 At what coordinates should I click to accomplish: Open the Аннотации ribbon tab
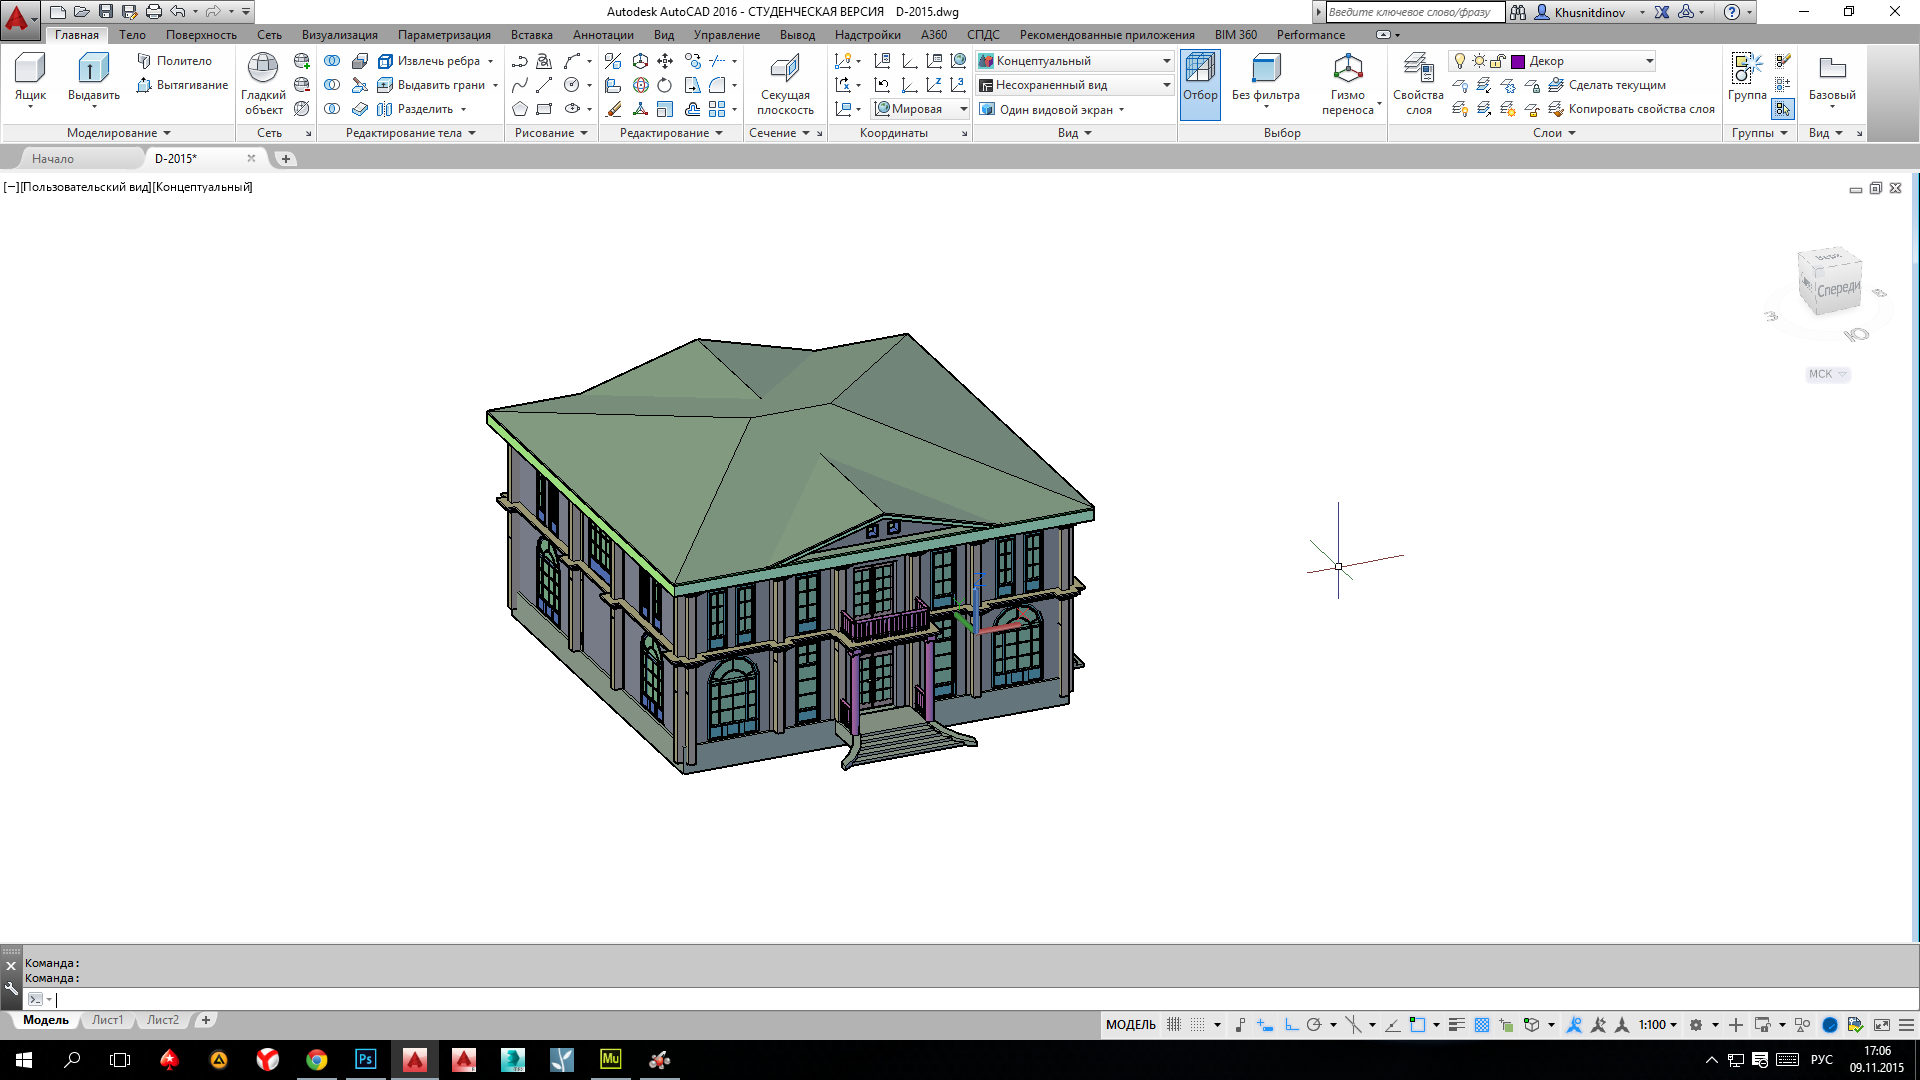[603, 35]
